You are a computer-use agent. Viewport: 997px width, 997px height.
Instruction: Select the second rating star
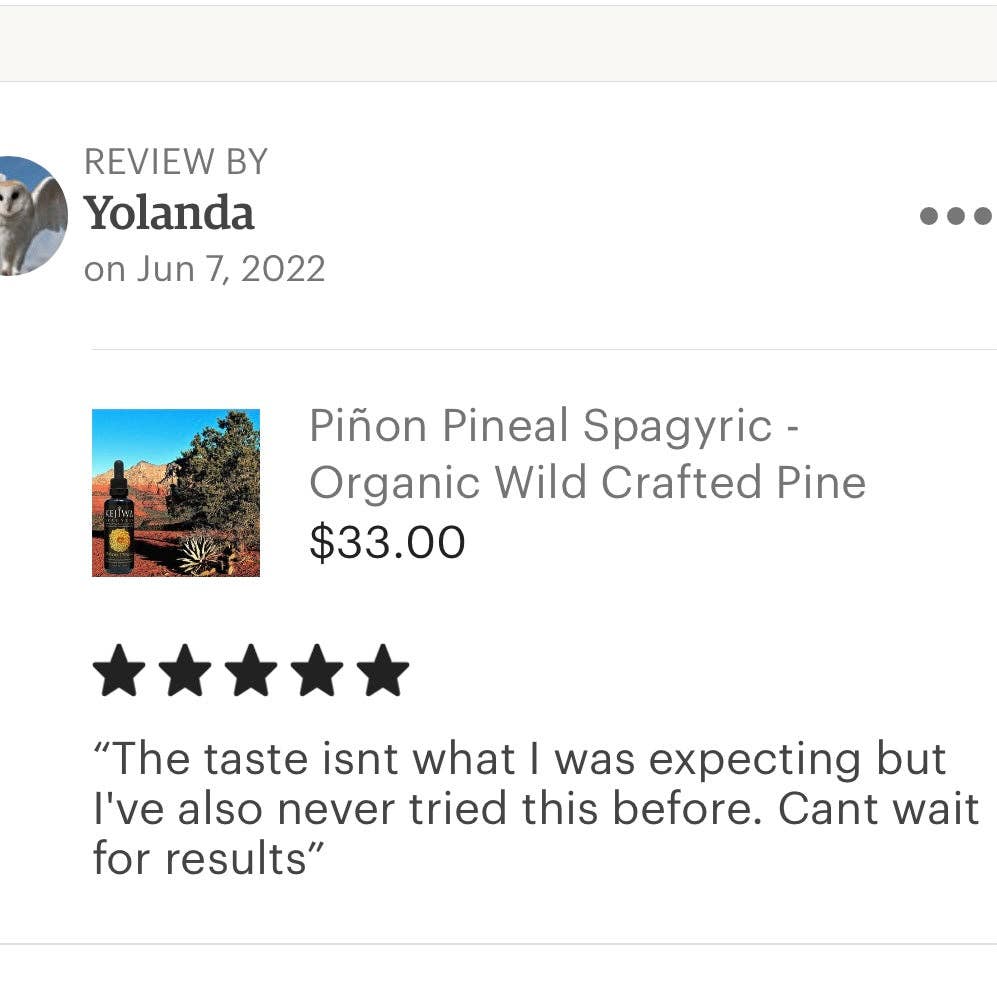187,670
